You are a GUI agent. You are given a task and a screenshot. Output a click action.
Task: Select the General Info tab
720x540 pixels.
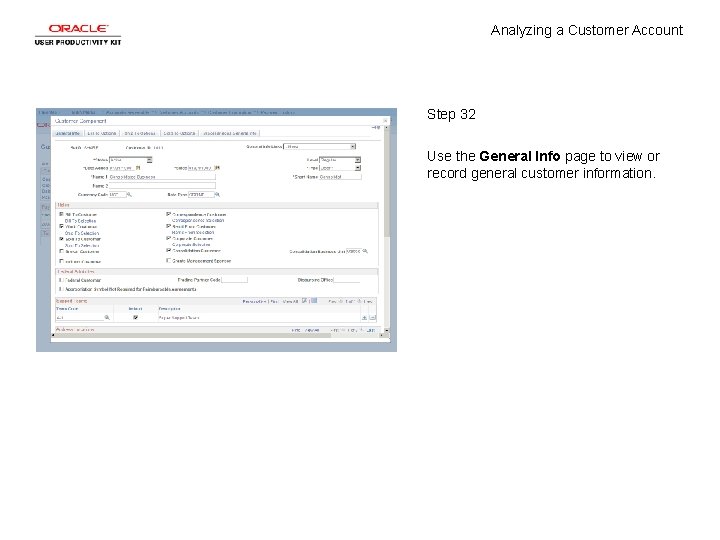68,133
